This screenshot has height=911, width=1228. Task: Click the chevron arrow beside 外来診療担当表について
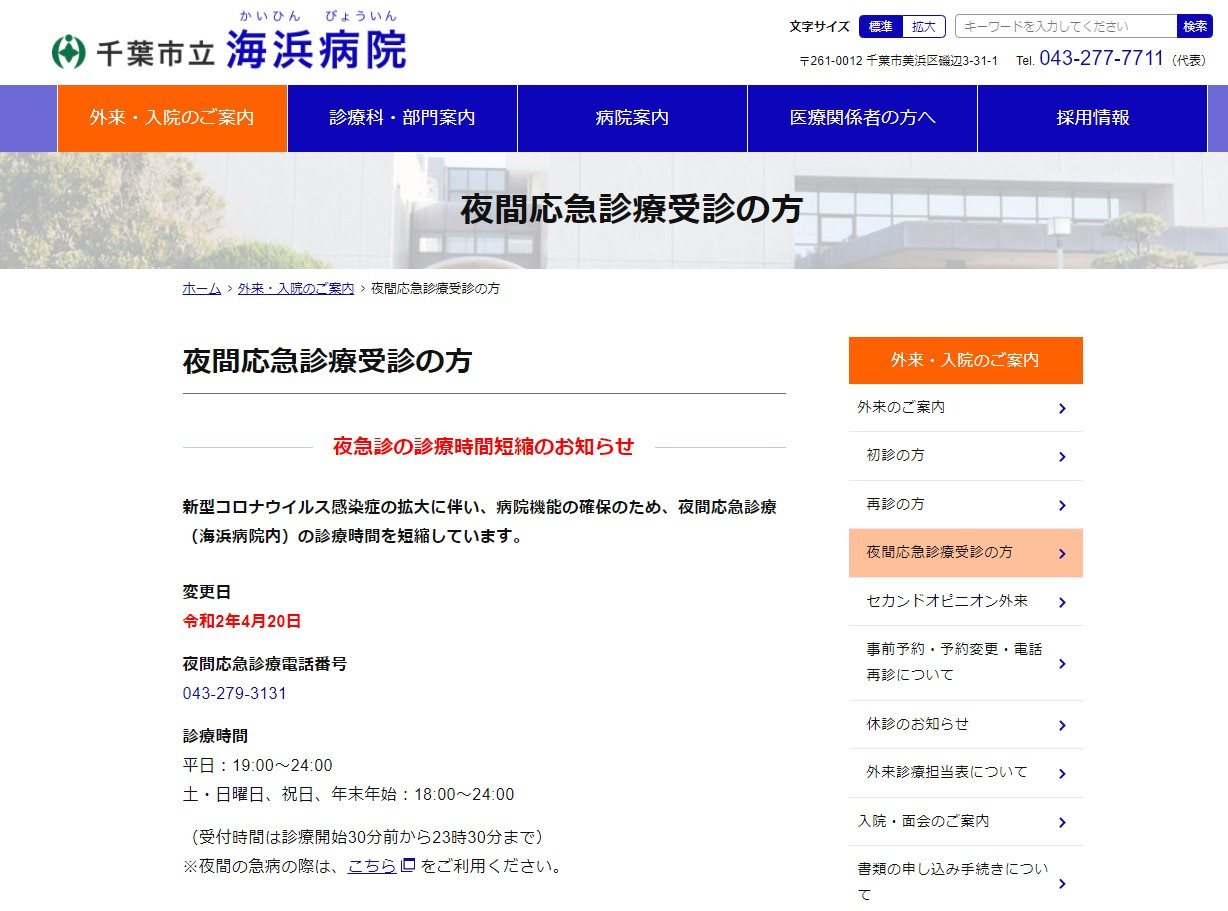click(x=1062, y=773)
